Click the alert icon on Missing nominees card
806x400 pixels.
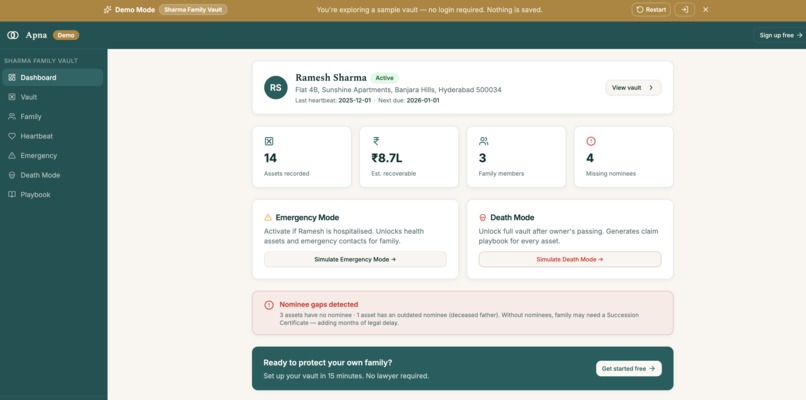(x=591, y=141)
